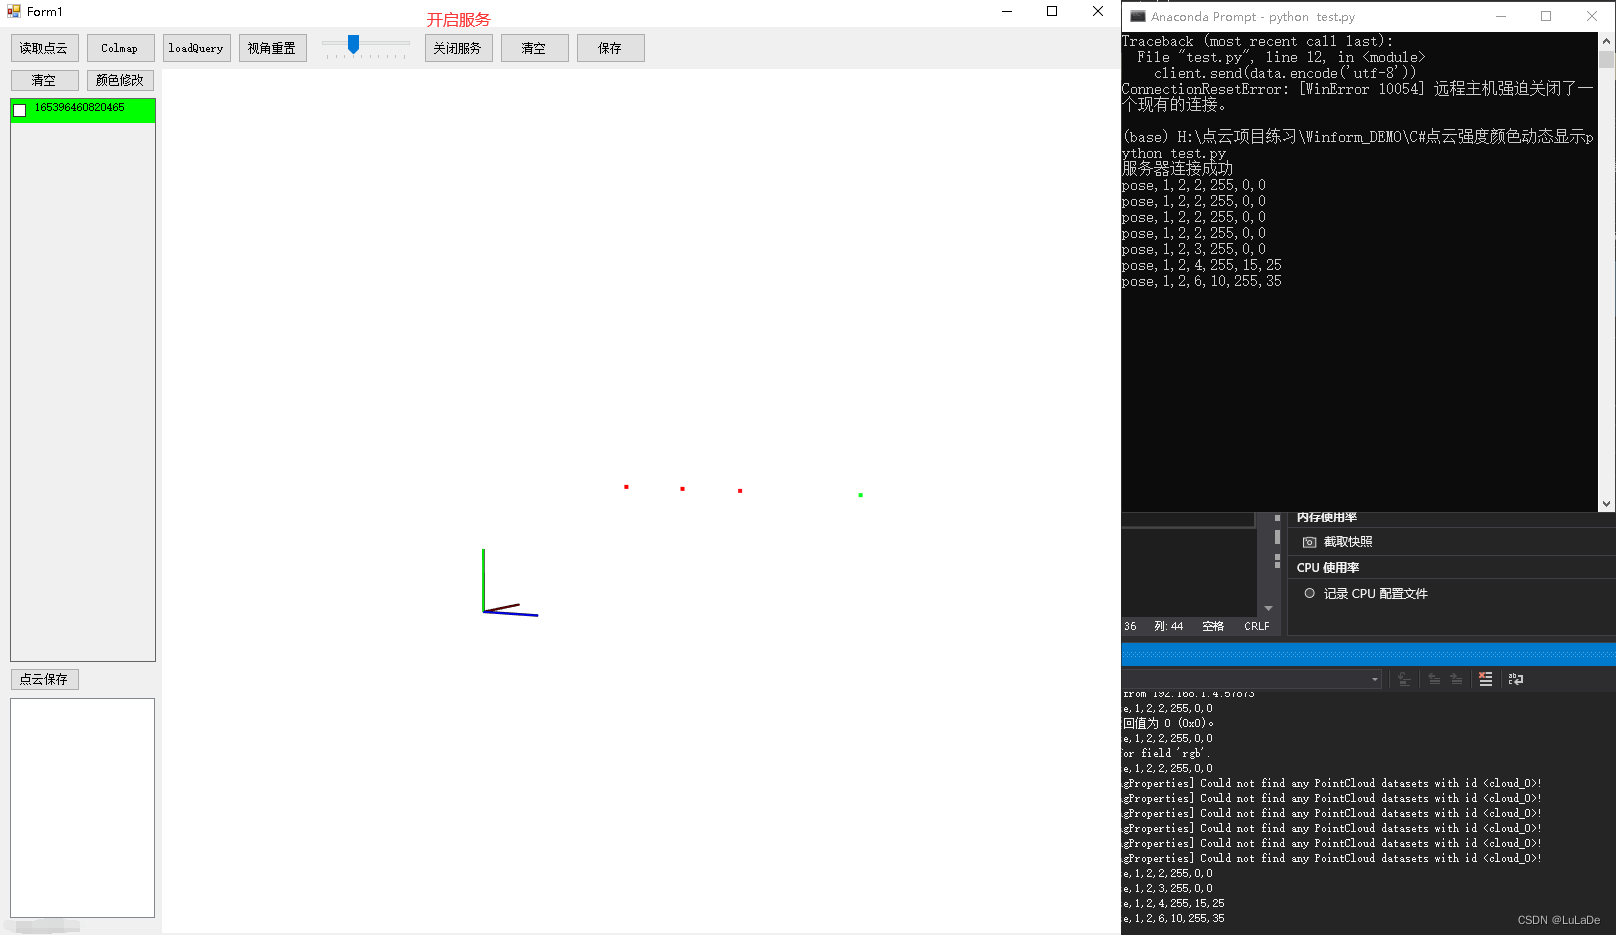This screenshot has height=935, width=1616.
Task: Toggle checkbox for cloud 165396460820465
Action: pyautogui.click(x=20, y=110)
